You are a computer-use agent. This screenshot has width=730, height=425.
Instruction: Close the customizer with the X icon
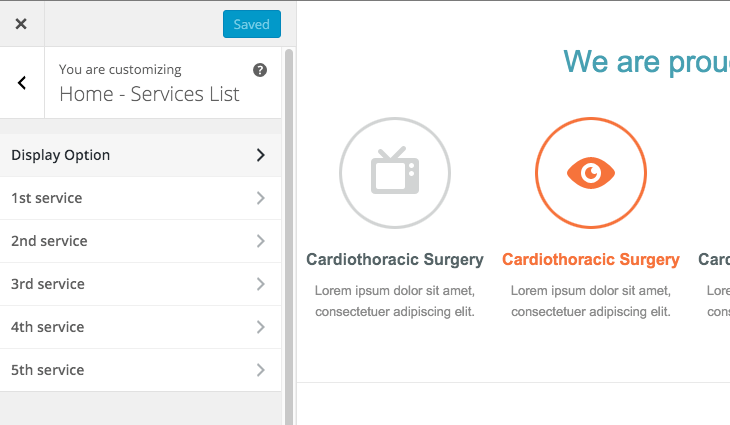21,24
